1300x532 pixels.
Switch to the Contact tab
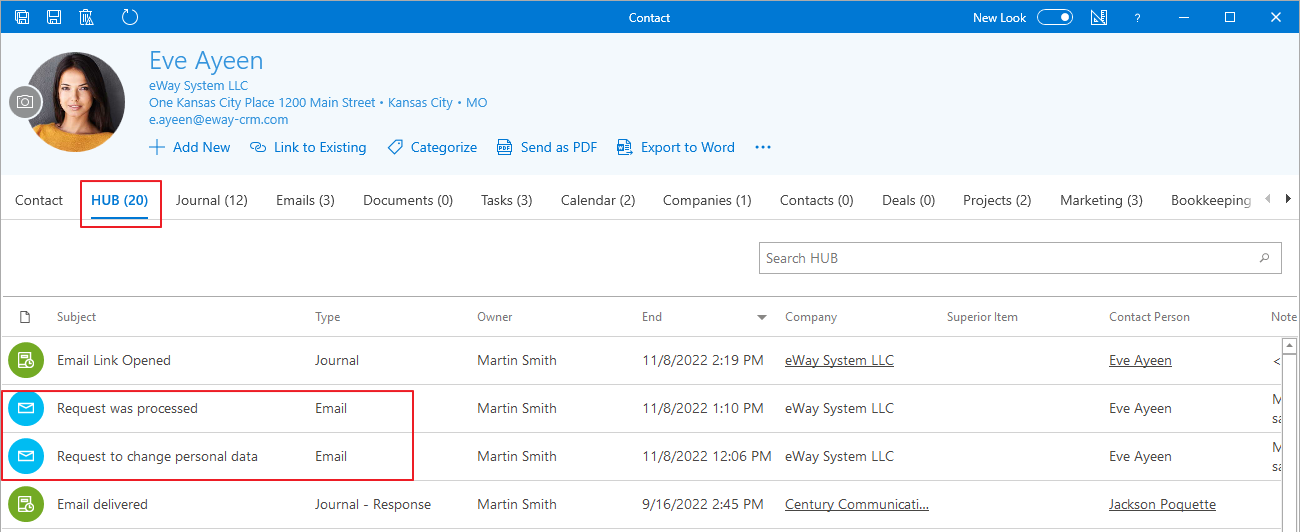click(x=39, y=200)
